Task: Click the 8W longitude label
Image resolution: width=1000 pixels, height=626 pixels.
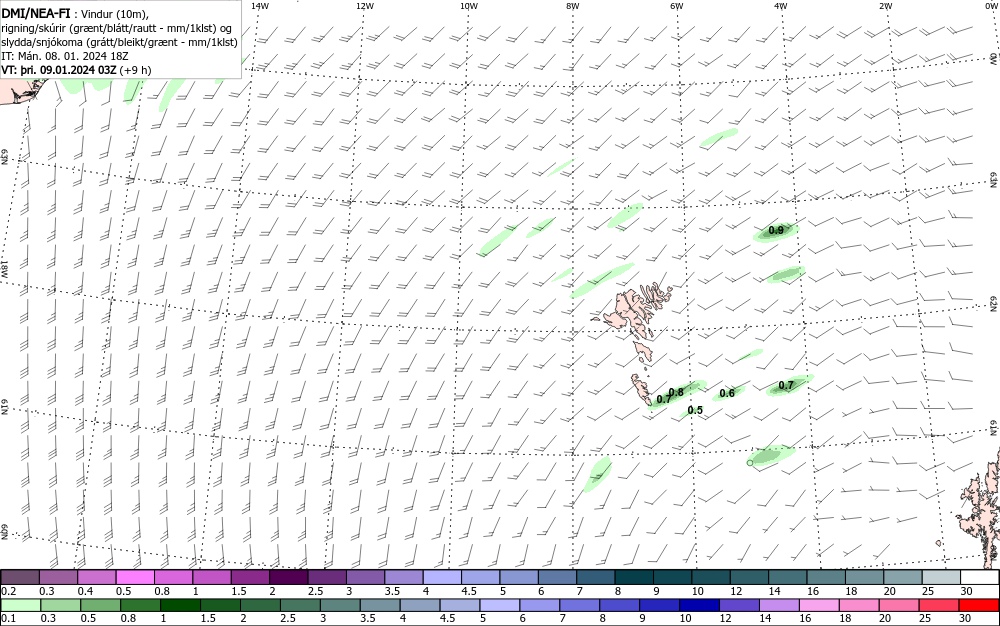Action: [573, 6]
